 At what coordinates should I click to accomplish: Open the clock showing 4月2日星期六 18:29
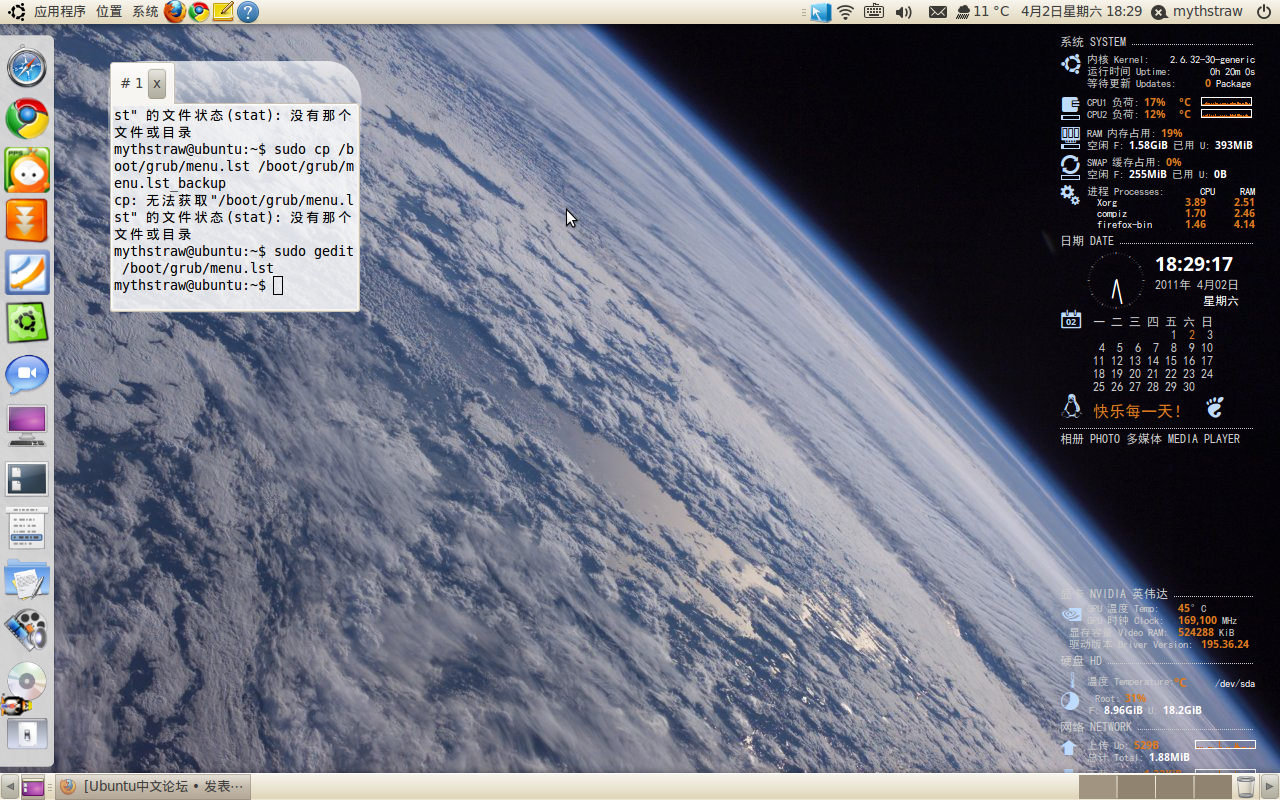(x=1081, y=12)
